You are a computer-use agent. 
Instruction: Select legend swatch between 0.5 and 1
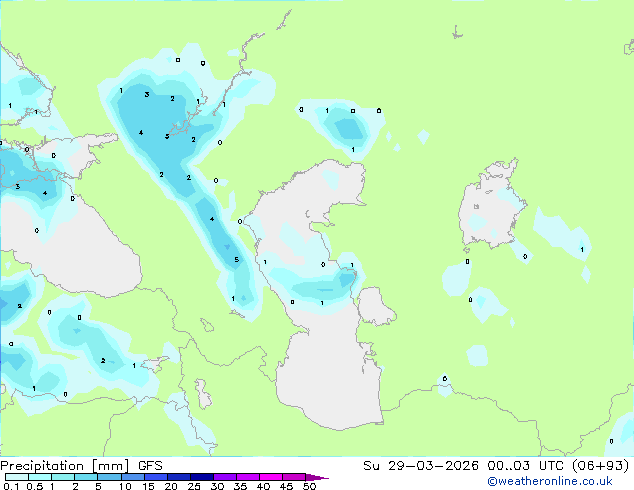point(40,477)
